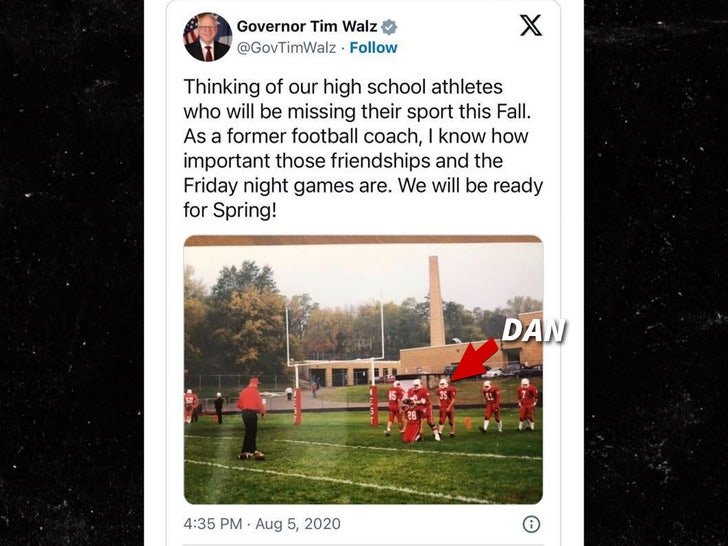Click the white DAN label on the photo
Image resolution: width=728 pixels, height=546 pixels.
[534, 331]
